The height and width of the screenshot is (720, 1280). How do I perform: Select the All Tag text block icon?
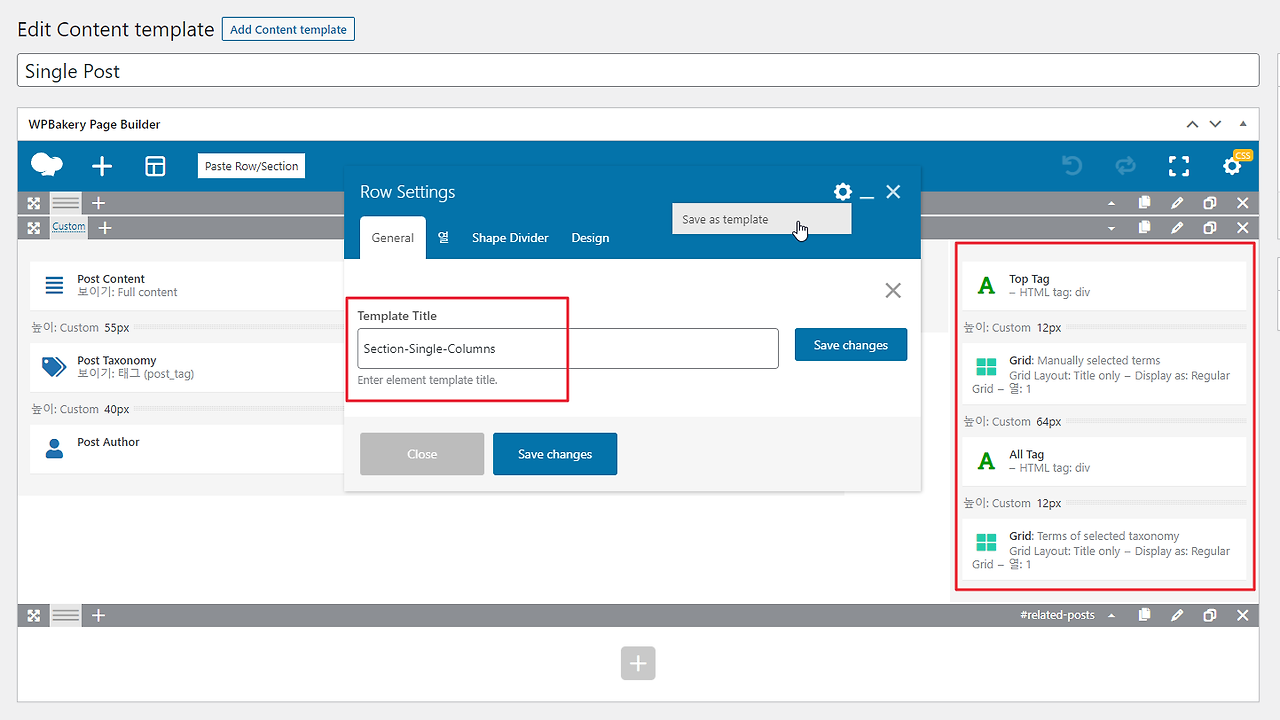click(x=986, y=461)
